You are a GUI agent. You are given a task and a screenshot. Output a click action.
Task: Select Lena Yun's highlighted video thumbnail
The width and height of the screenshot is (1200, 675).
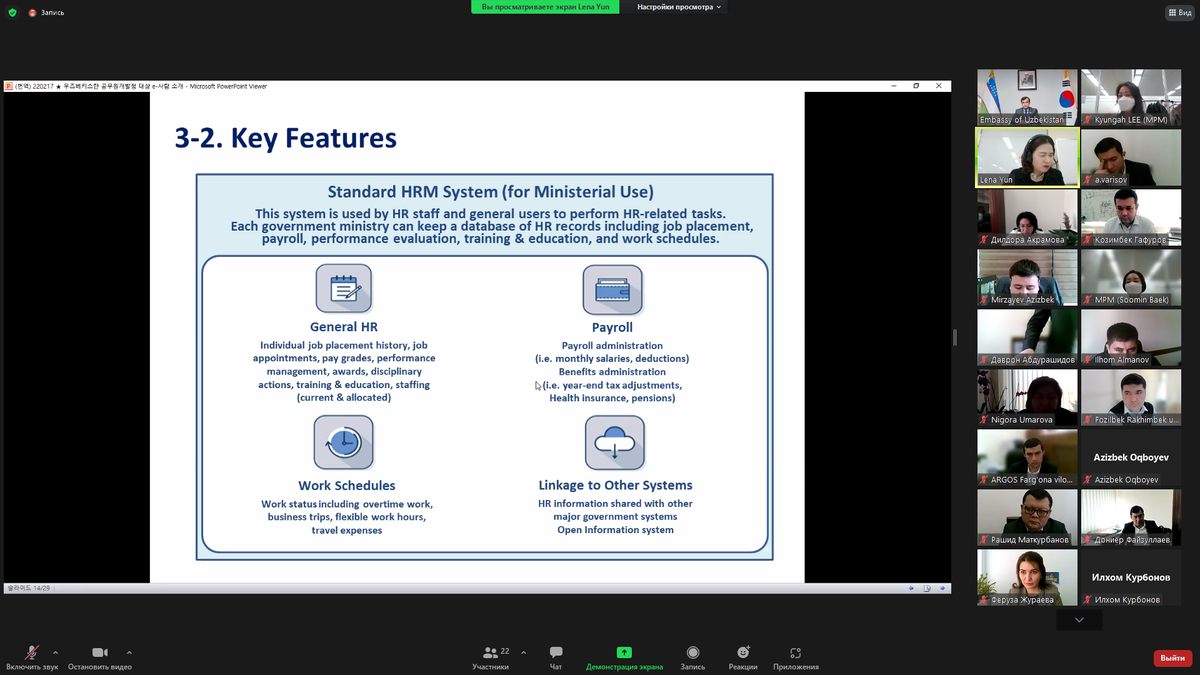point(1026,157)
